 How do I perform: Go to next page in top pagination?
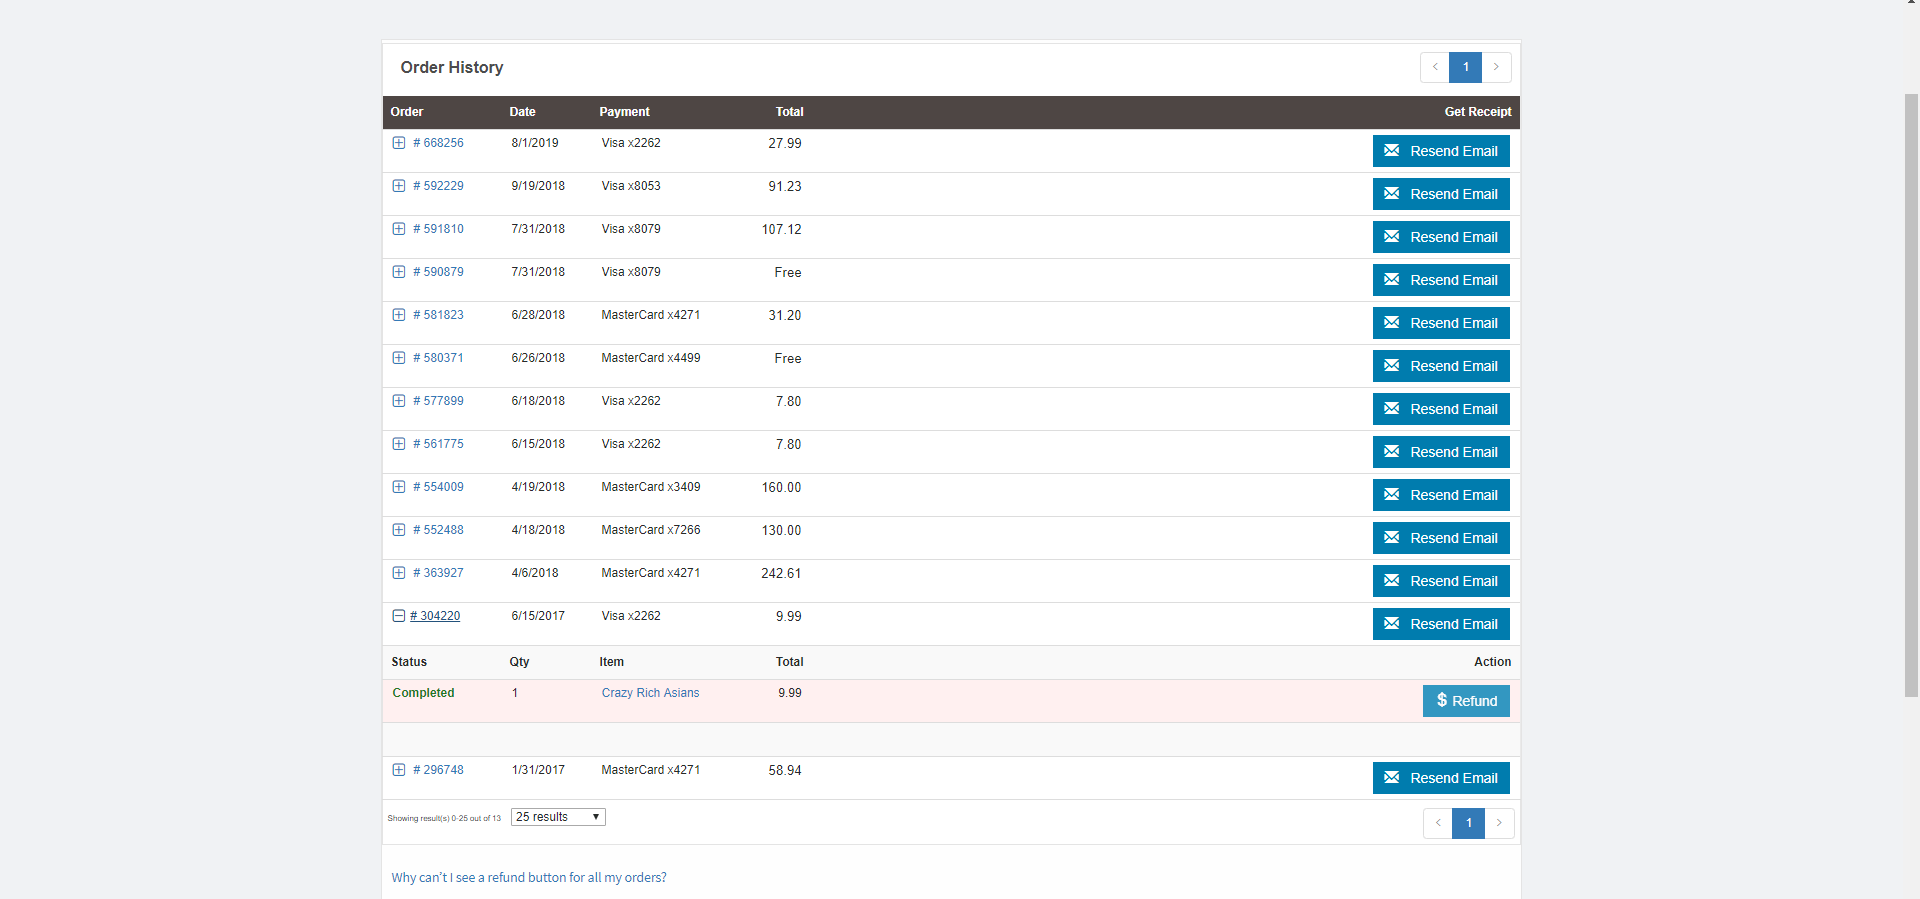1496,67
